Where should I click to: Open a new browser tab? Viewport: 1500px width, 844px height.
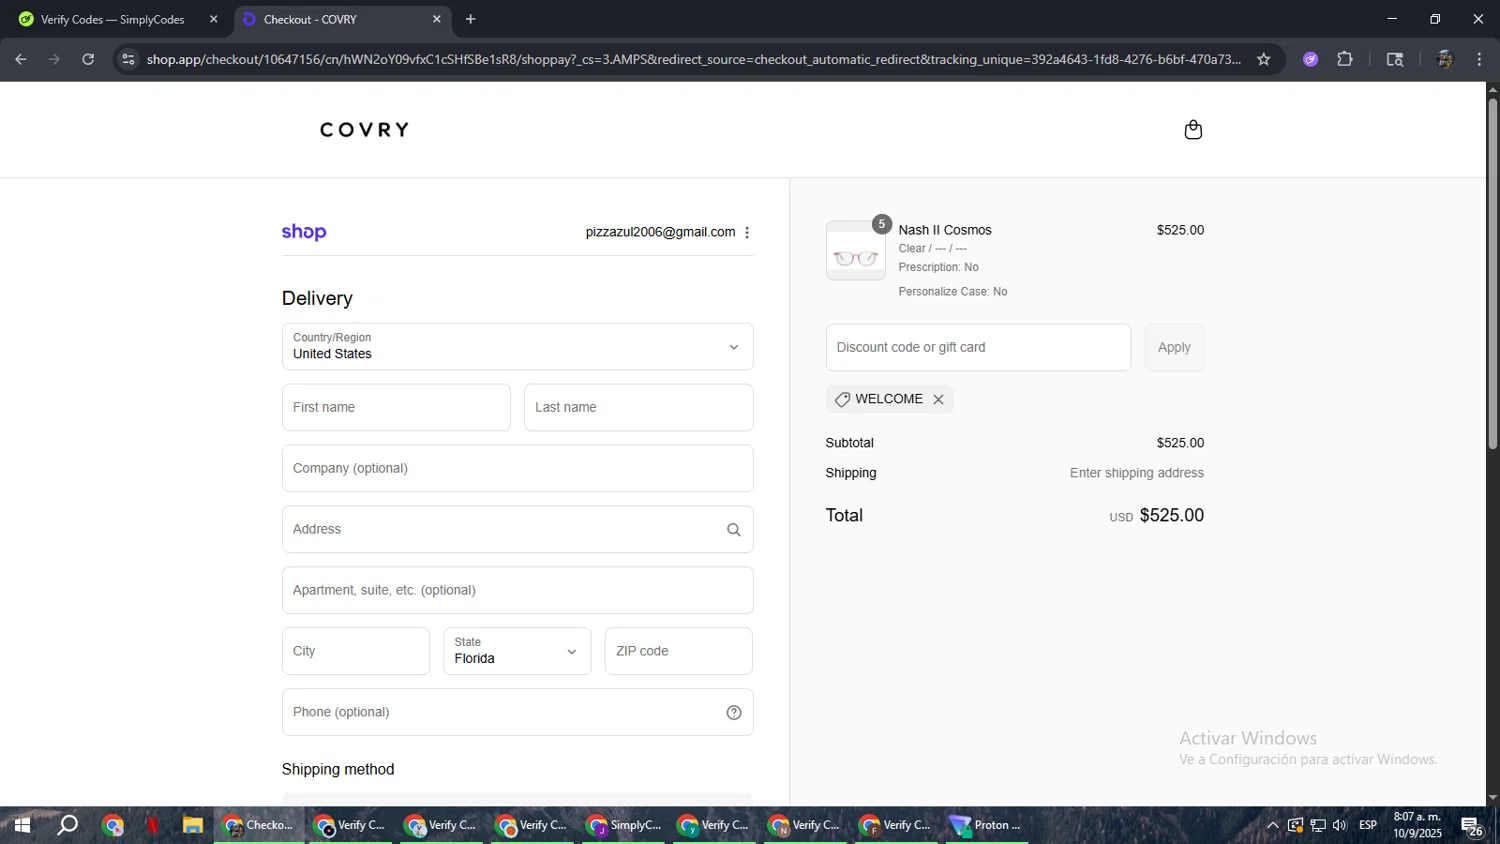[x=470, y=19]
